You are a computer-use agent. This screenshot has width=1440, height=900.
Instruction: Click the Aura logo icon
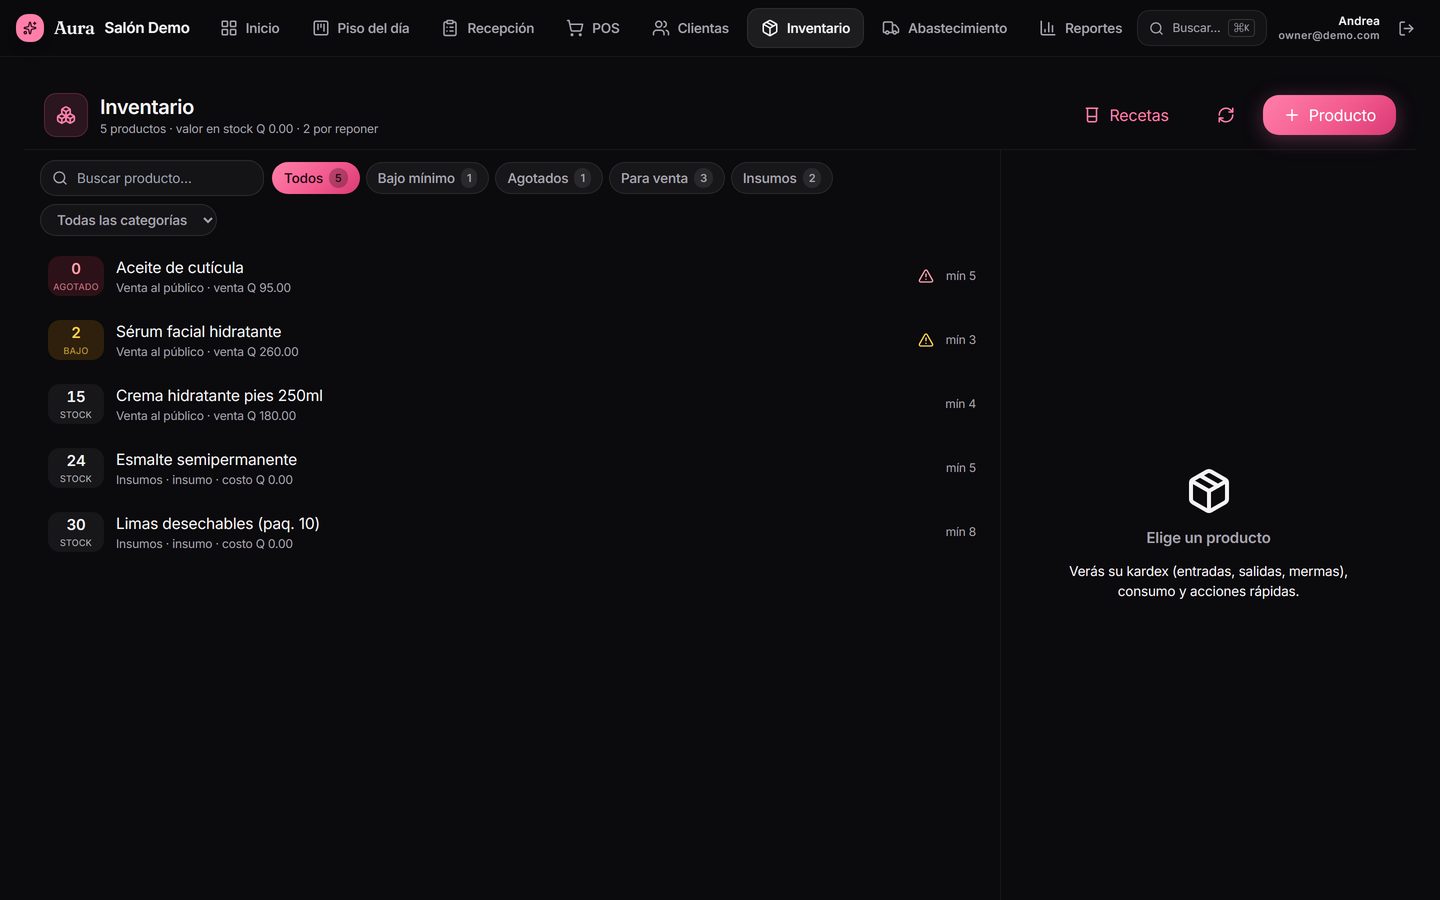pyautogui.click(x=30, y=28)
